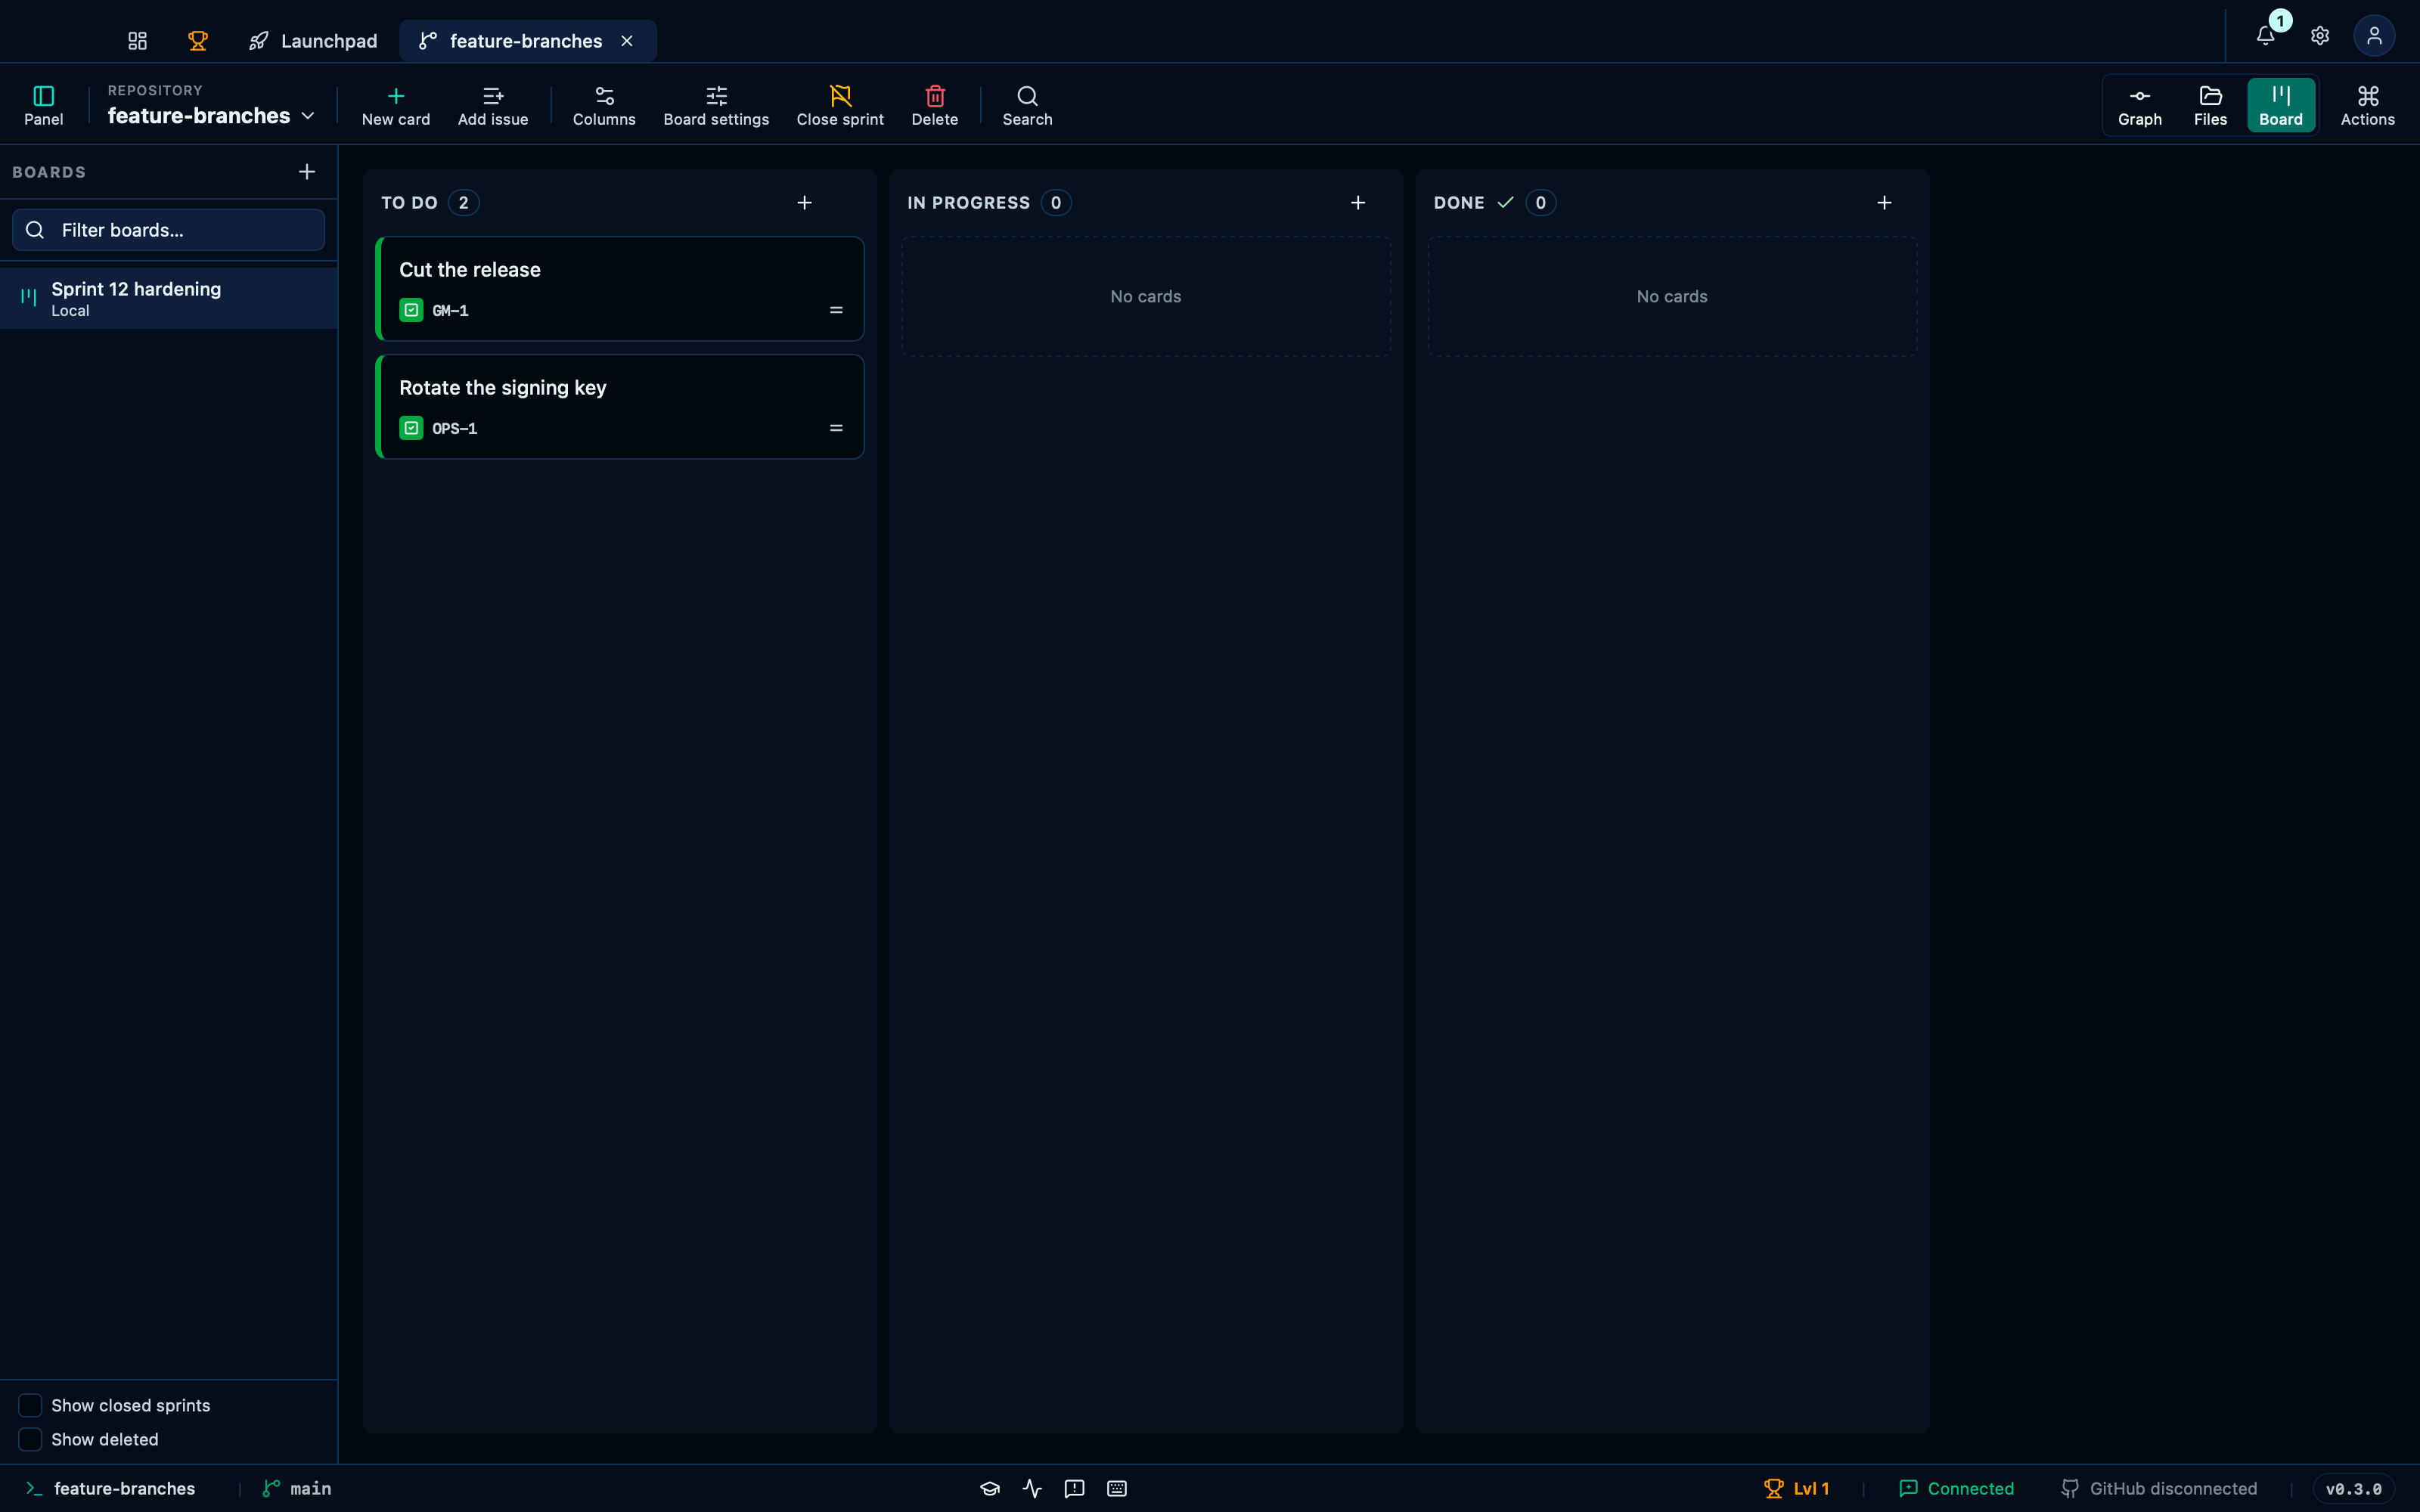Switch to Graph view
This screenshot has height=1512, width=2420.
click(2140, 105)
